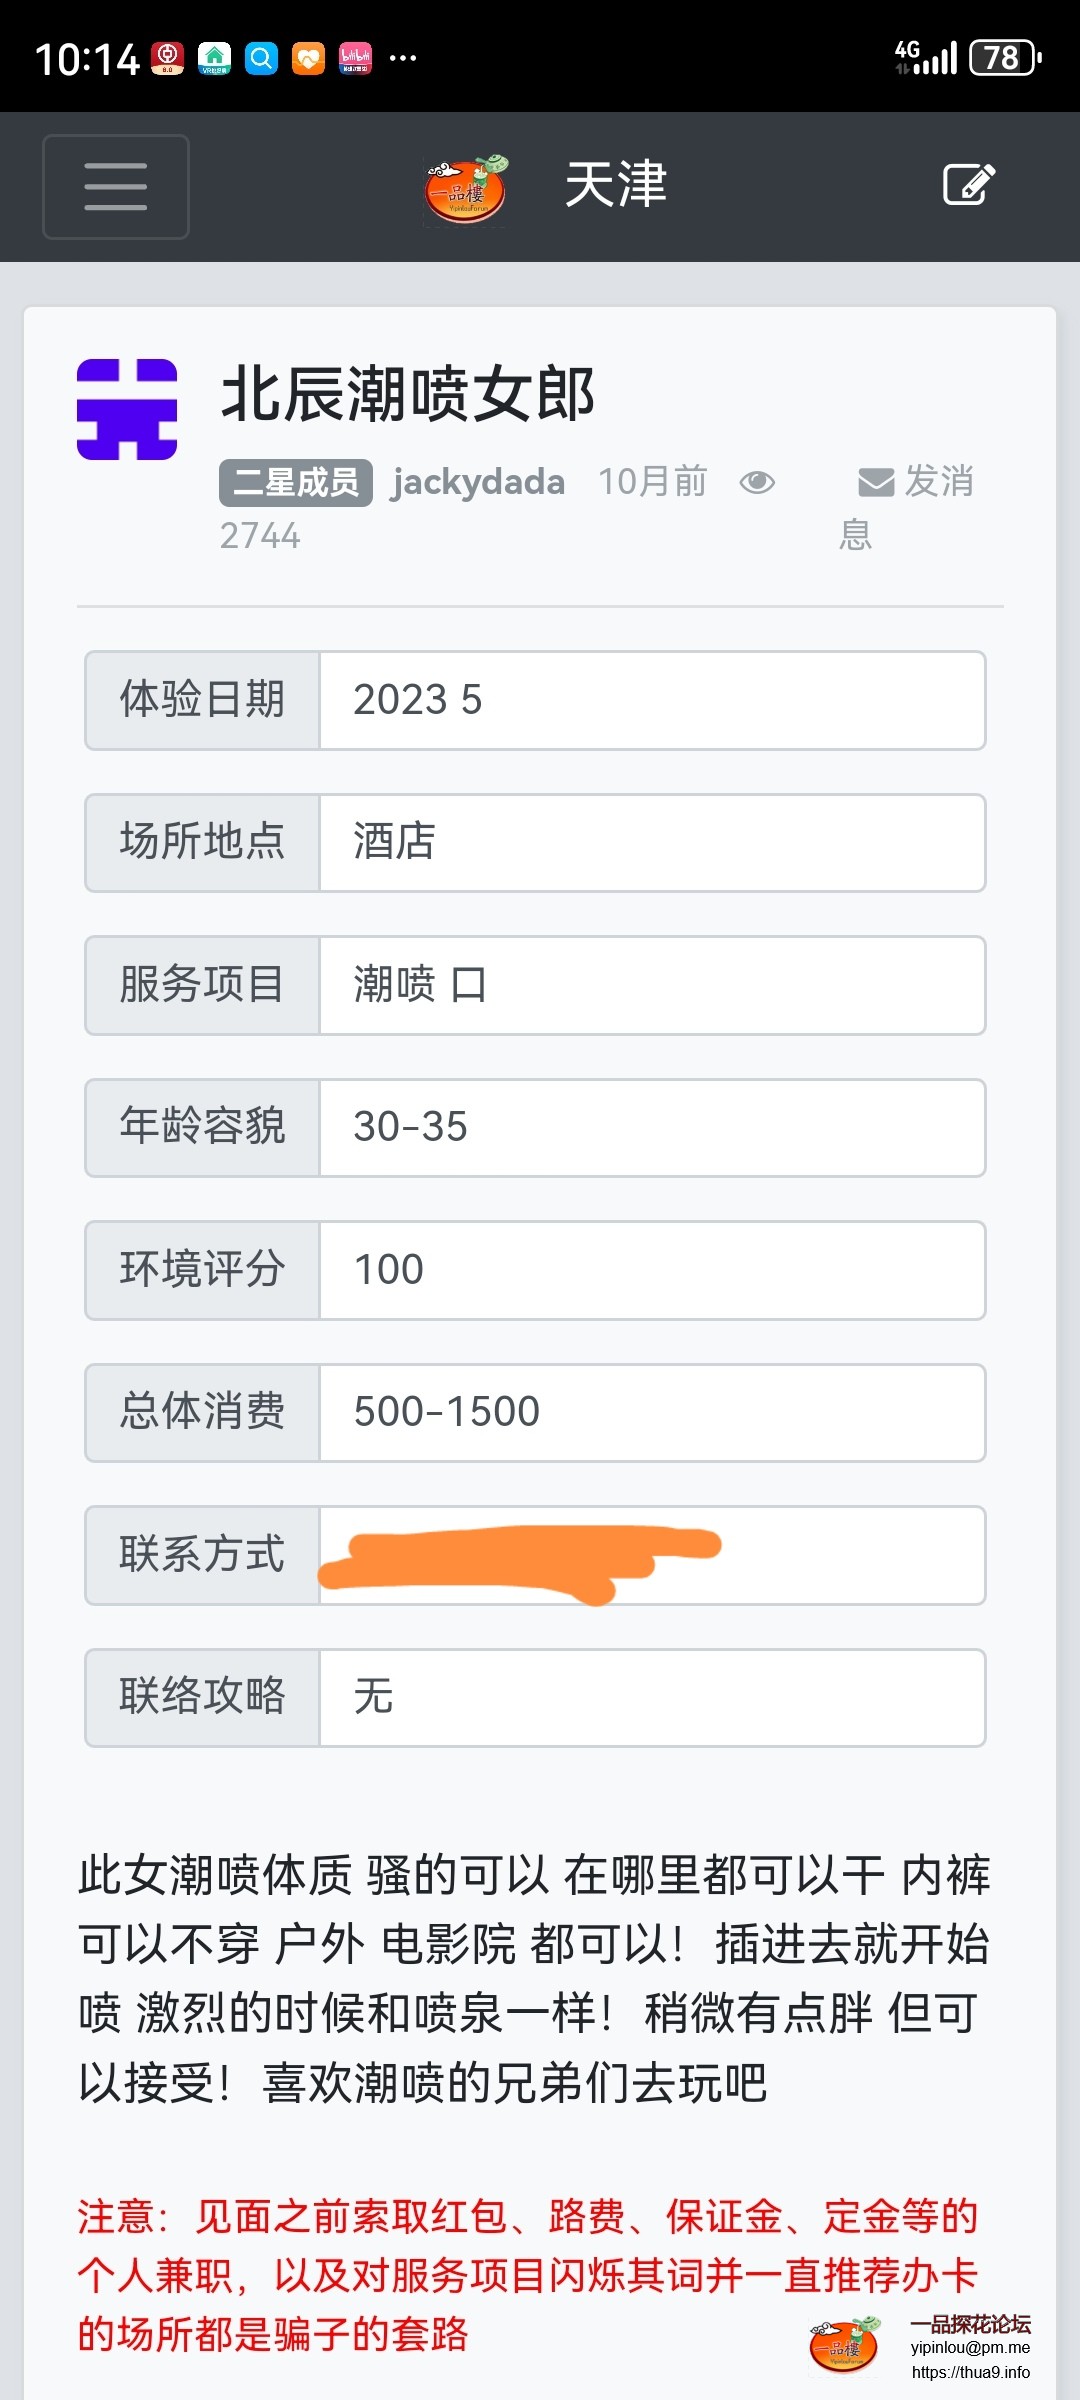Open jackydada's user profile
1080x2400 pixels.
pyautogui.click(x=478, y=483)
